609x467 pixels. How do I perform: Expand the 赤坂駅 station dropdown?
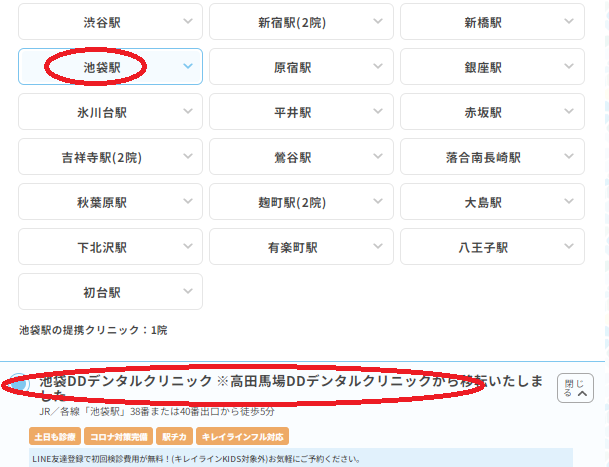(492, 112)
